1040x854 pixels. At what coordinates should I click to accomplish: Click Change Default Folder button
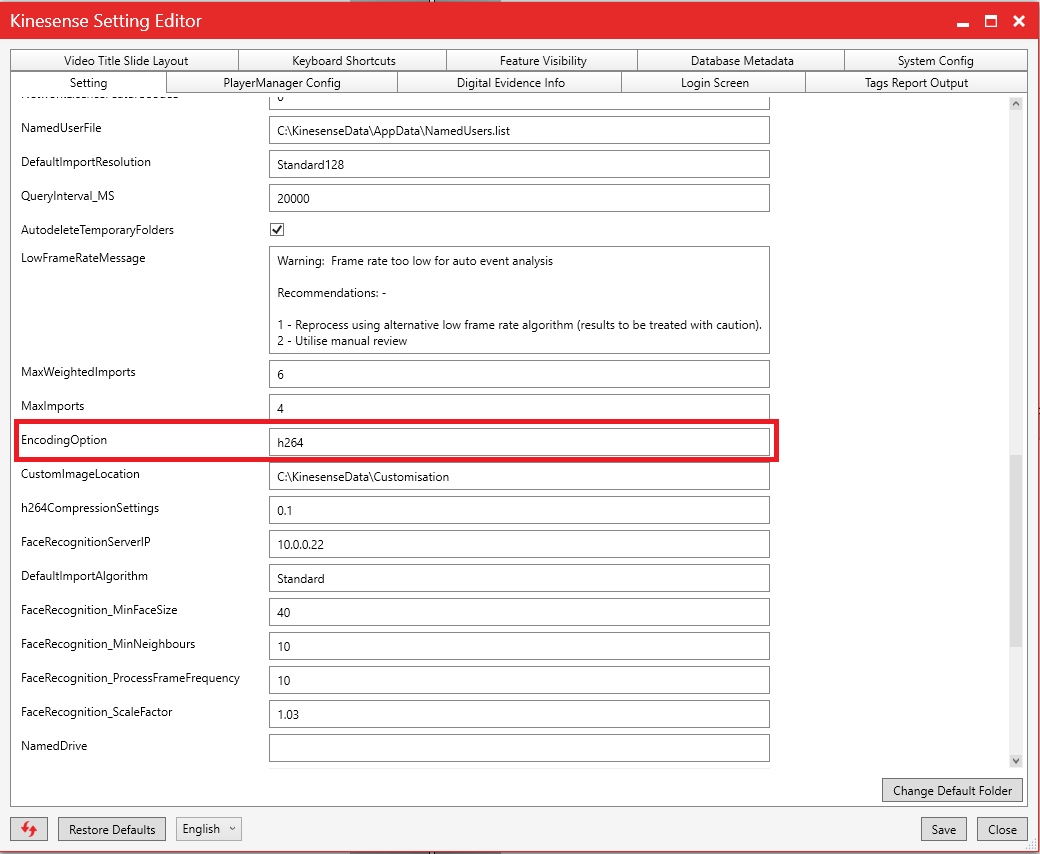click(952, 790)
